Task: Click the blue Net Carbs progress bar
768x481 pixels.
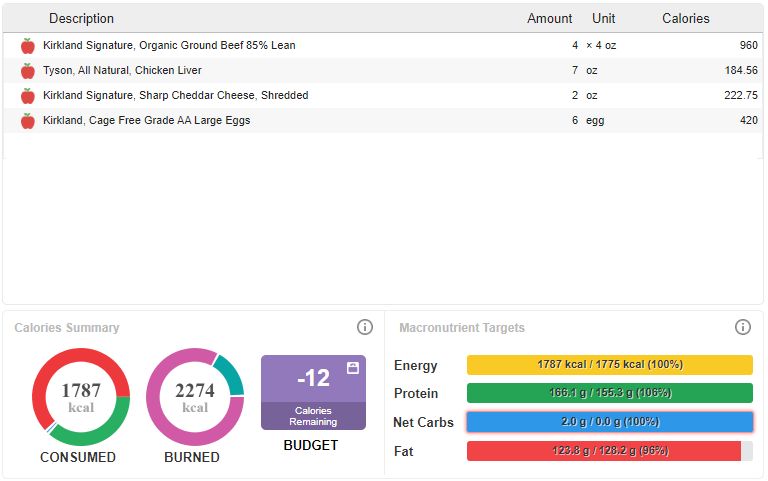Action: click(x=610, y=422)
